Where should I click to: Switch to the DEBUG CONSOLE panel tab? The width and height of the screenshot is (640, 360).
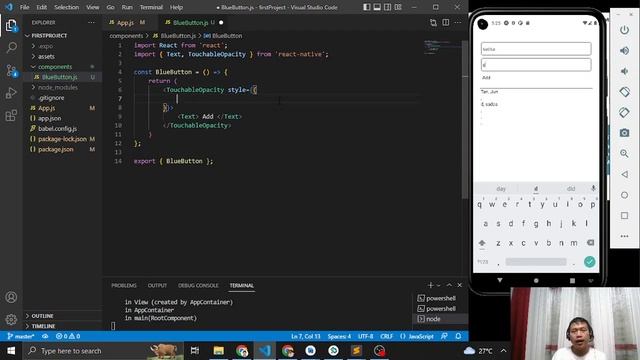pyautogui.click(x=198, y=285)
